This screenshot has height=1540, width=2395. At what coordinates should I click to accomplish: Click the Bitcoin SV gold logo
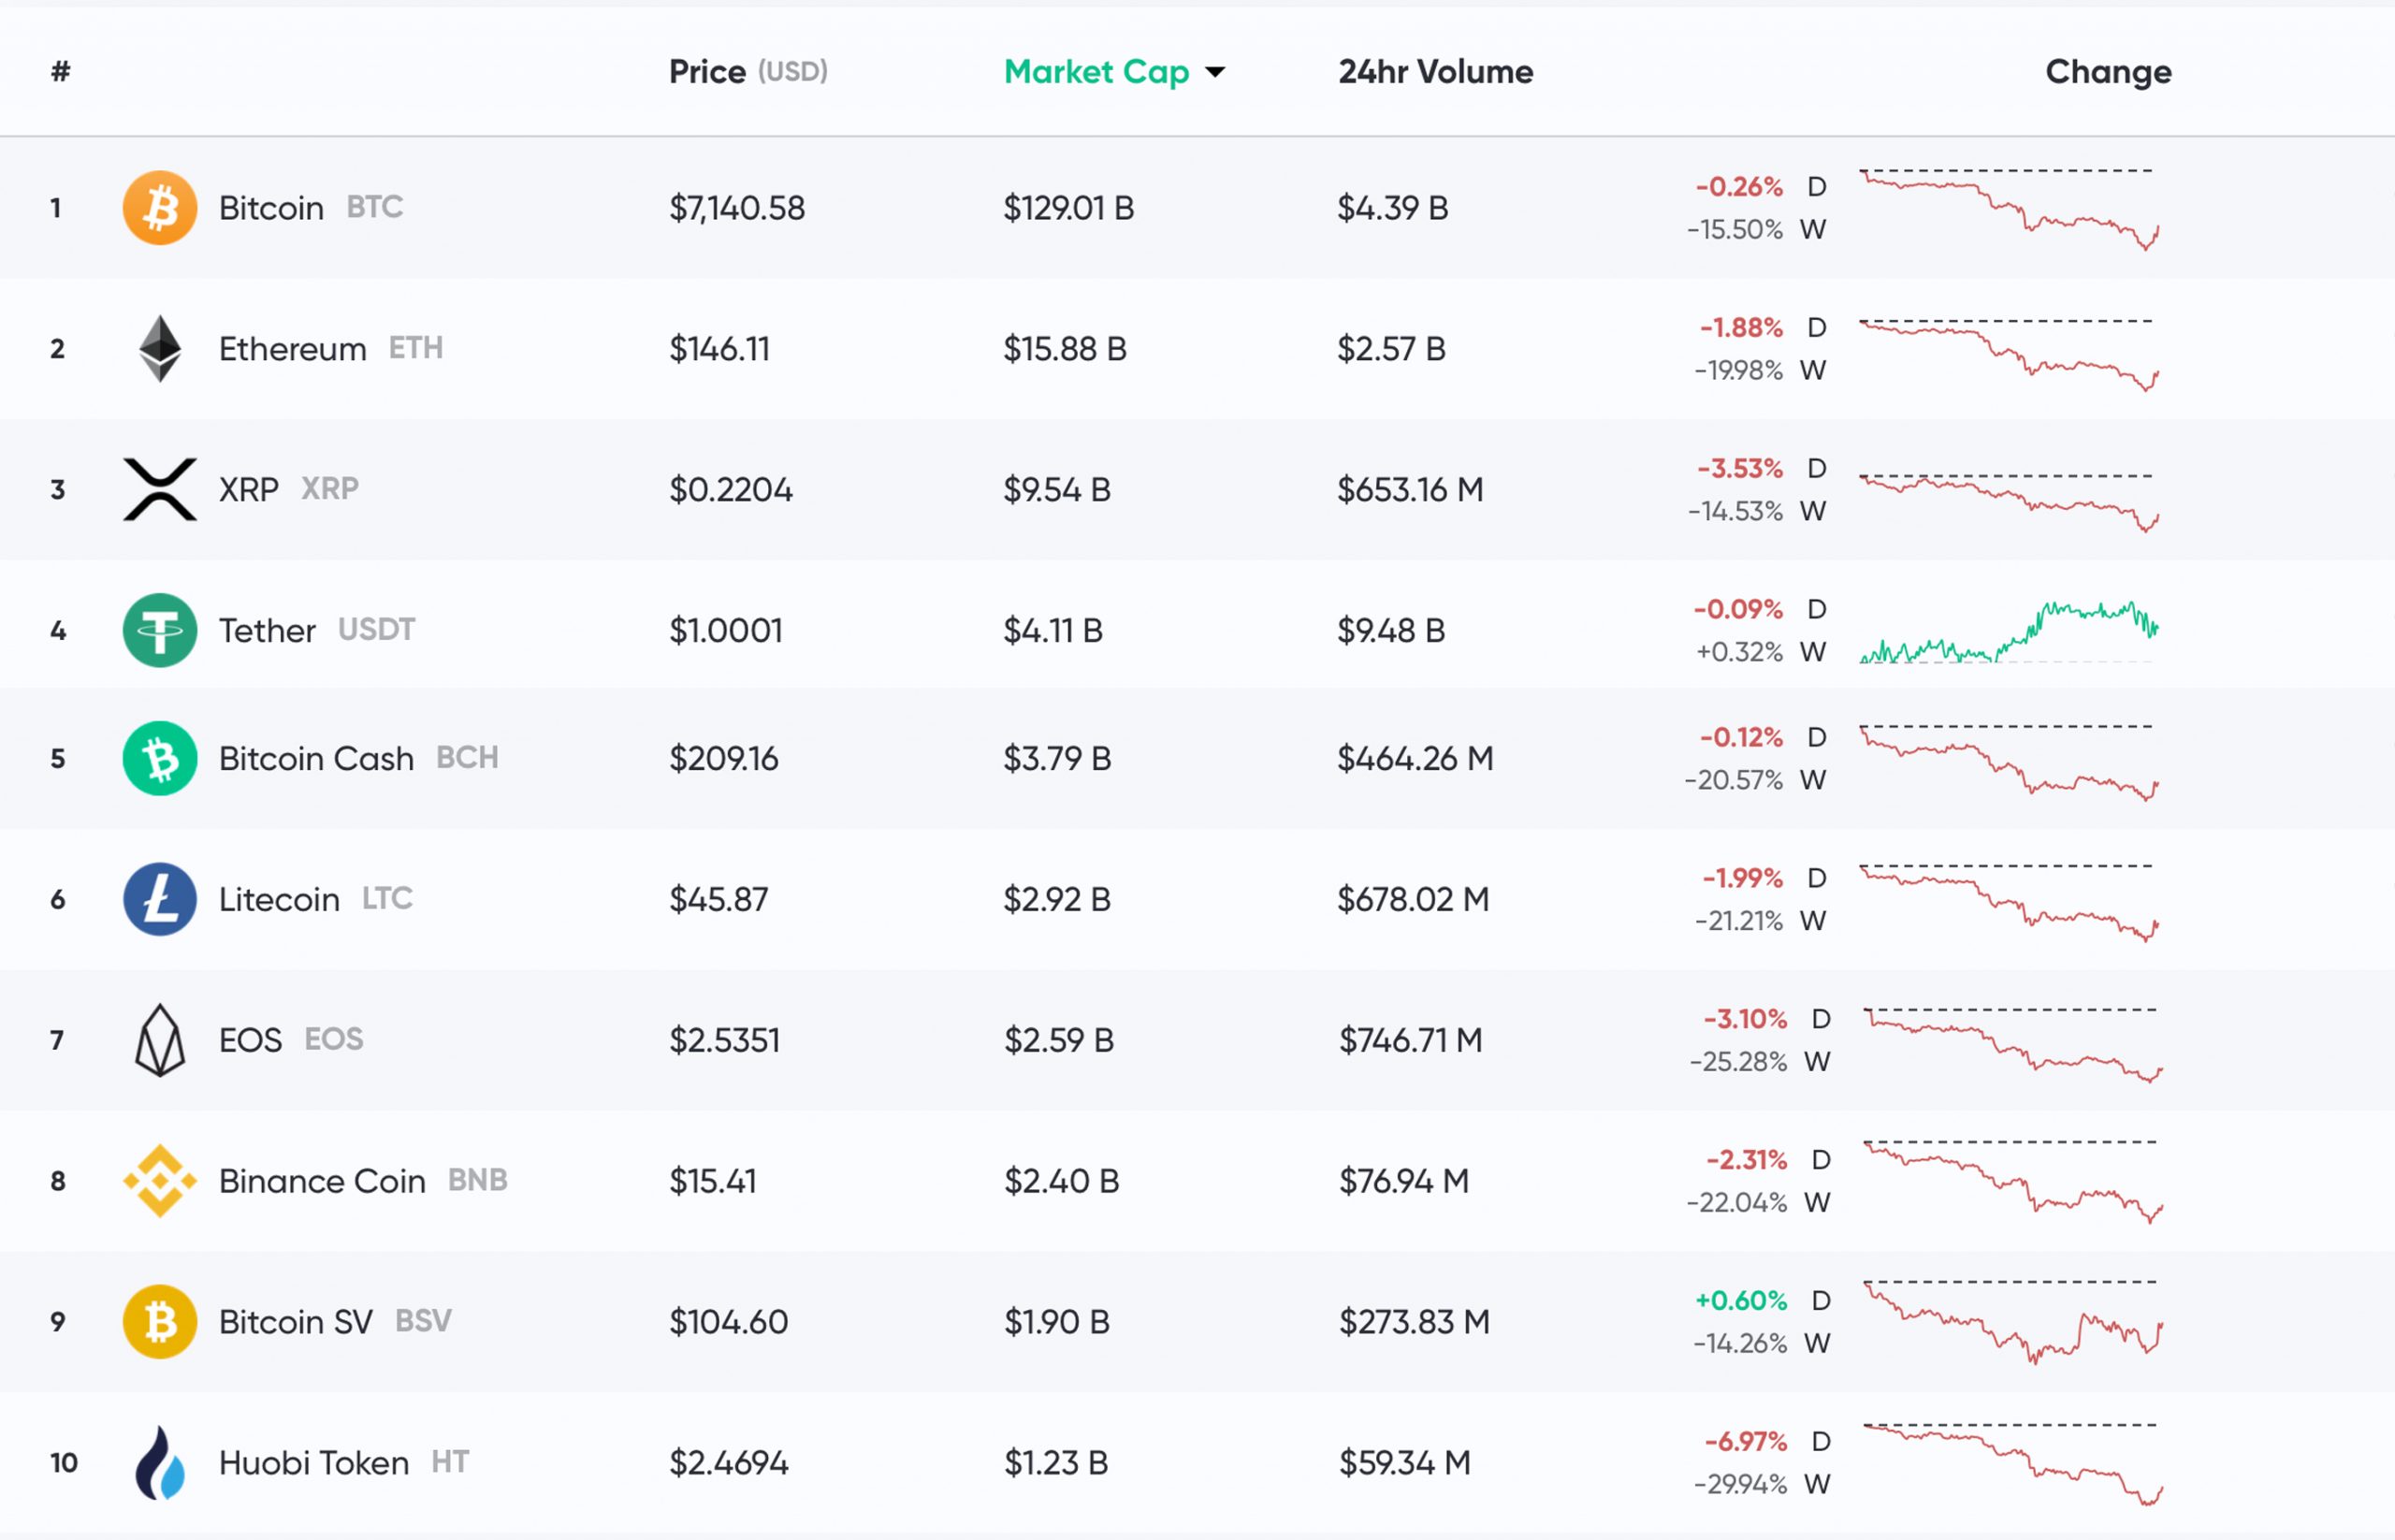159,1321
